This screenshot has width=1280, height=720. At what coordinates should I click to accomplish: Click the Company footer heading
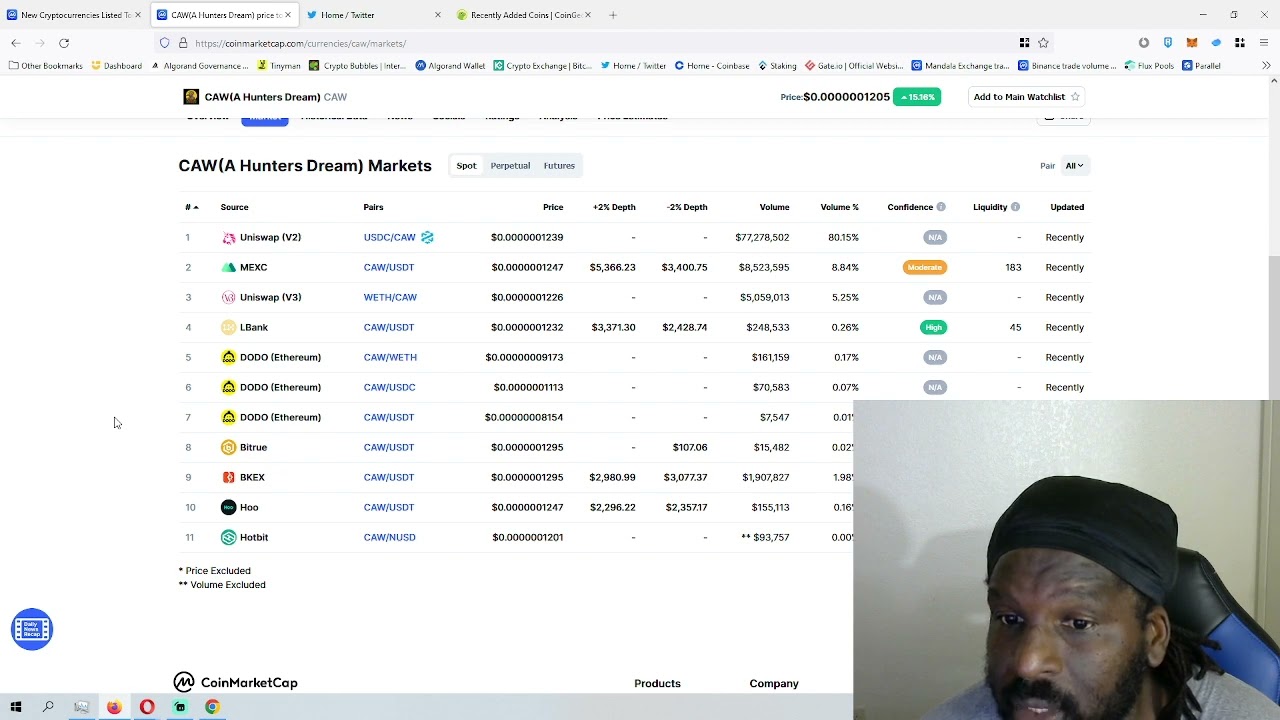pyautogui.click(x=774, y=683)
